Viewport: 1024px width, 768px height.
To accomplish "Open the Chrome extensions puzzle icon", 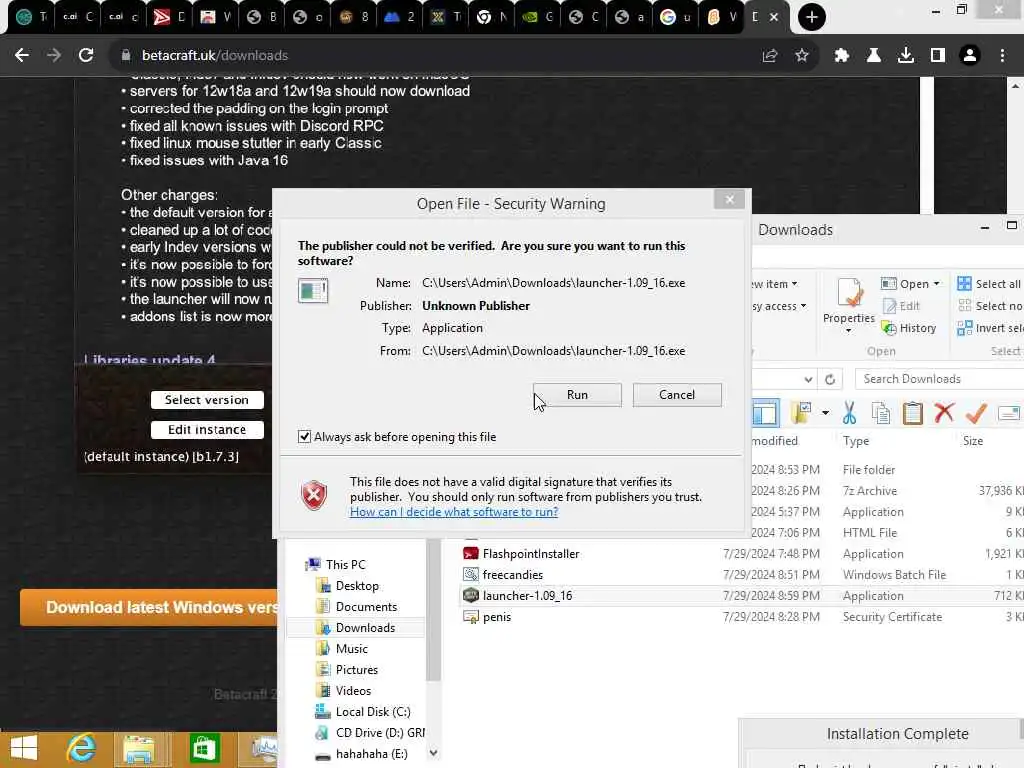I will pos(842,56).
